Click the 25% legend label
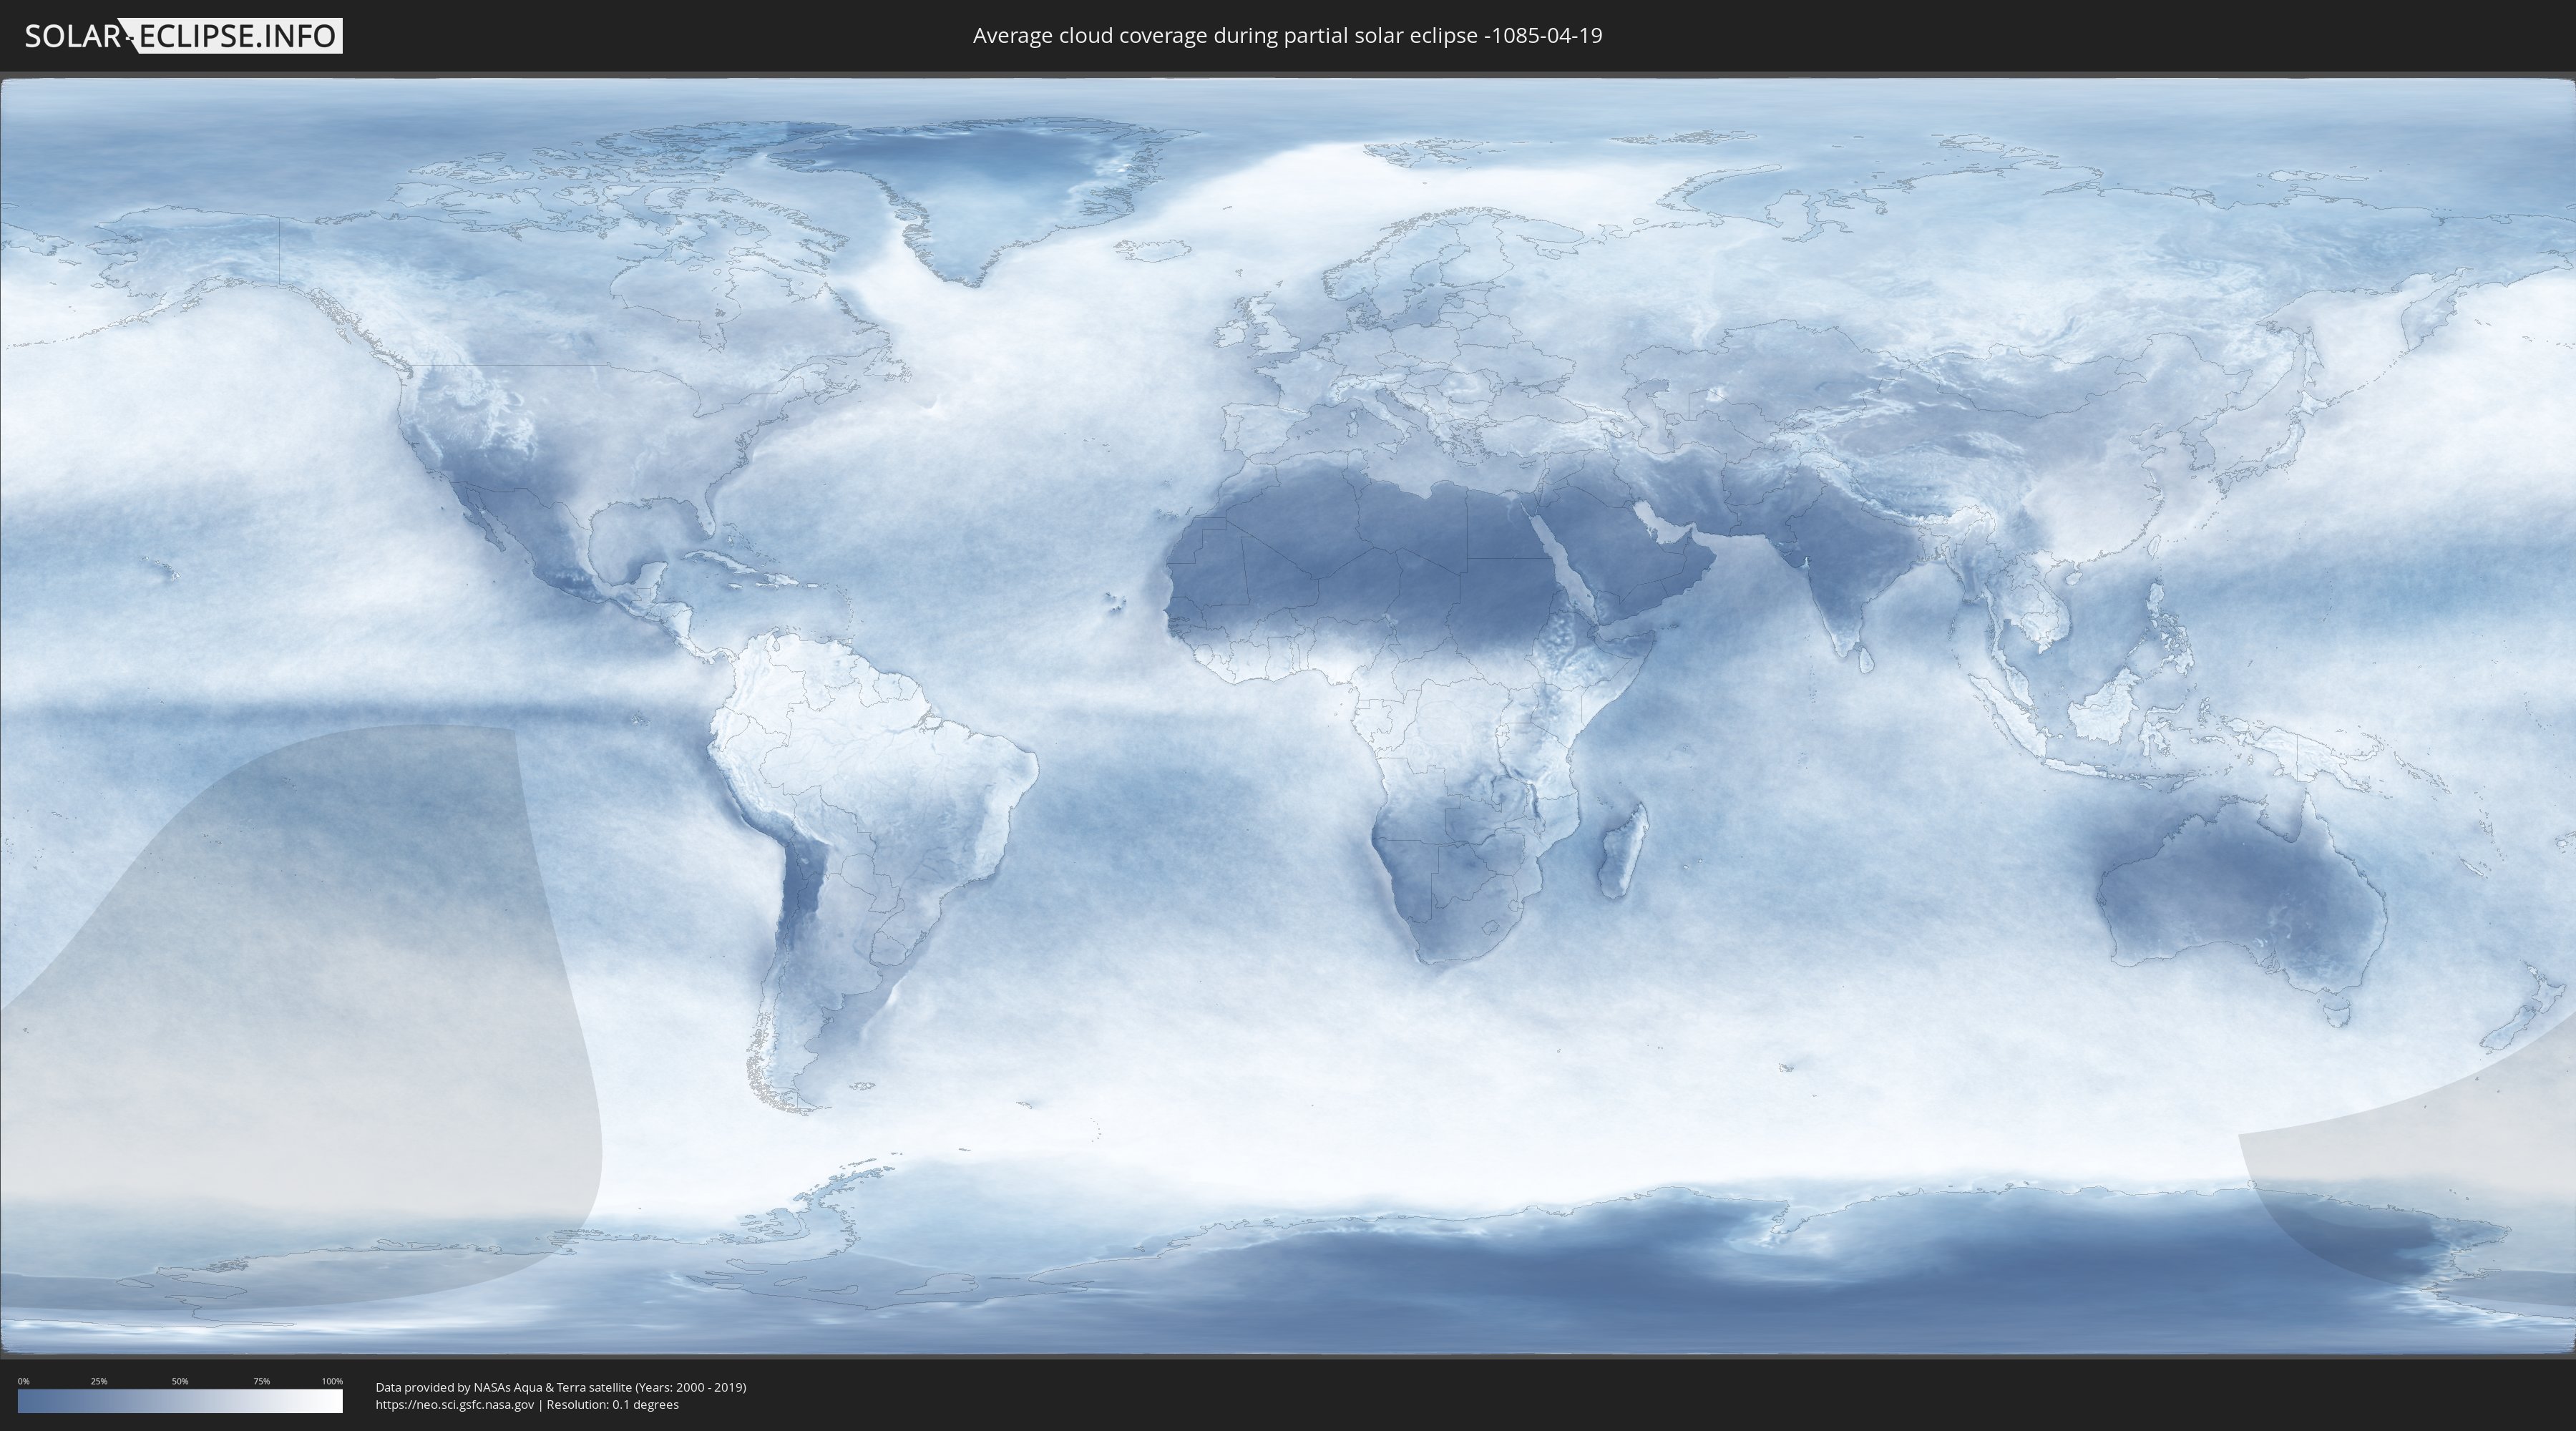The image size is (2576, 1431). click(99, 1381)
